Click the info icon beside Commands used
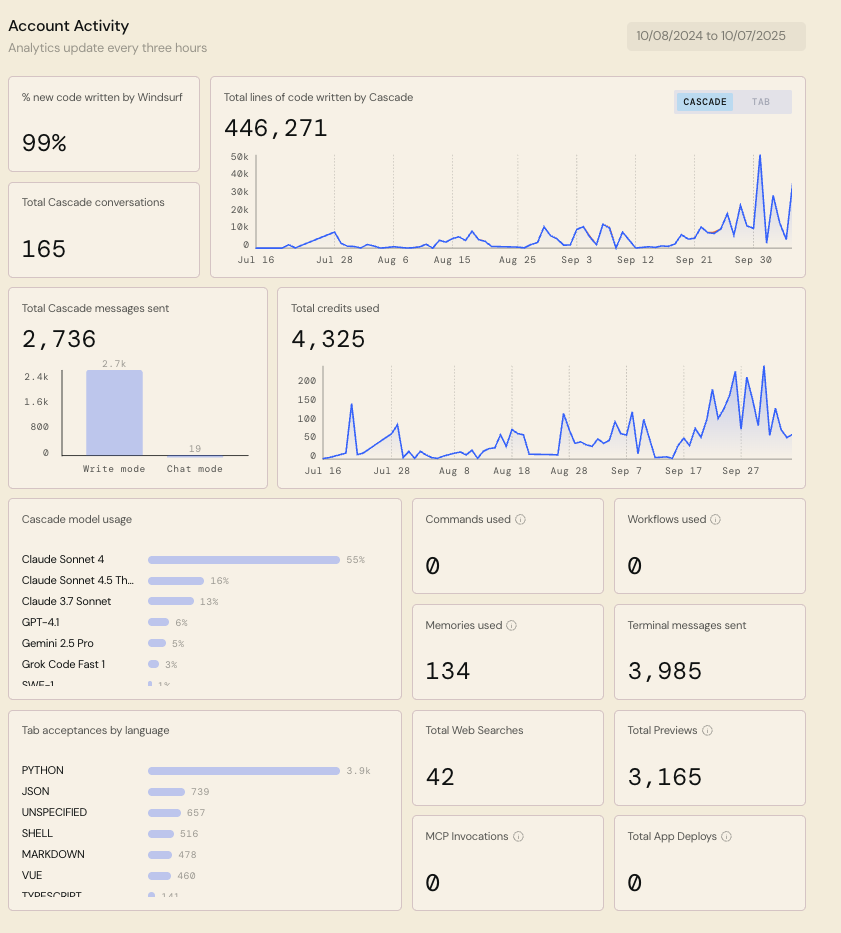The height and width of the screenshot is (933, 841). [x=521, y=520]
